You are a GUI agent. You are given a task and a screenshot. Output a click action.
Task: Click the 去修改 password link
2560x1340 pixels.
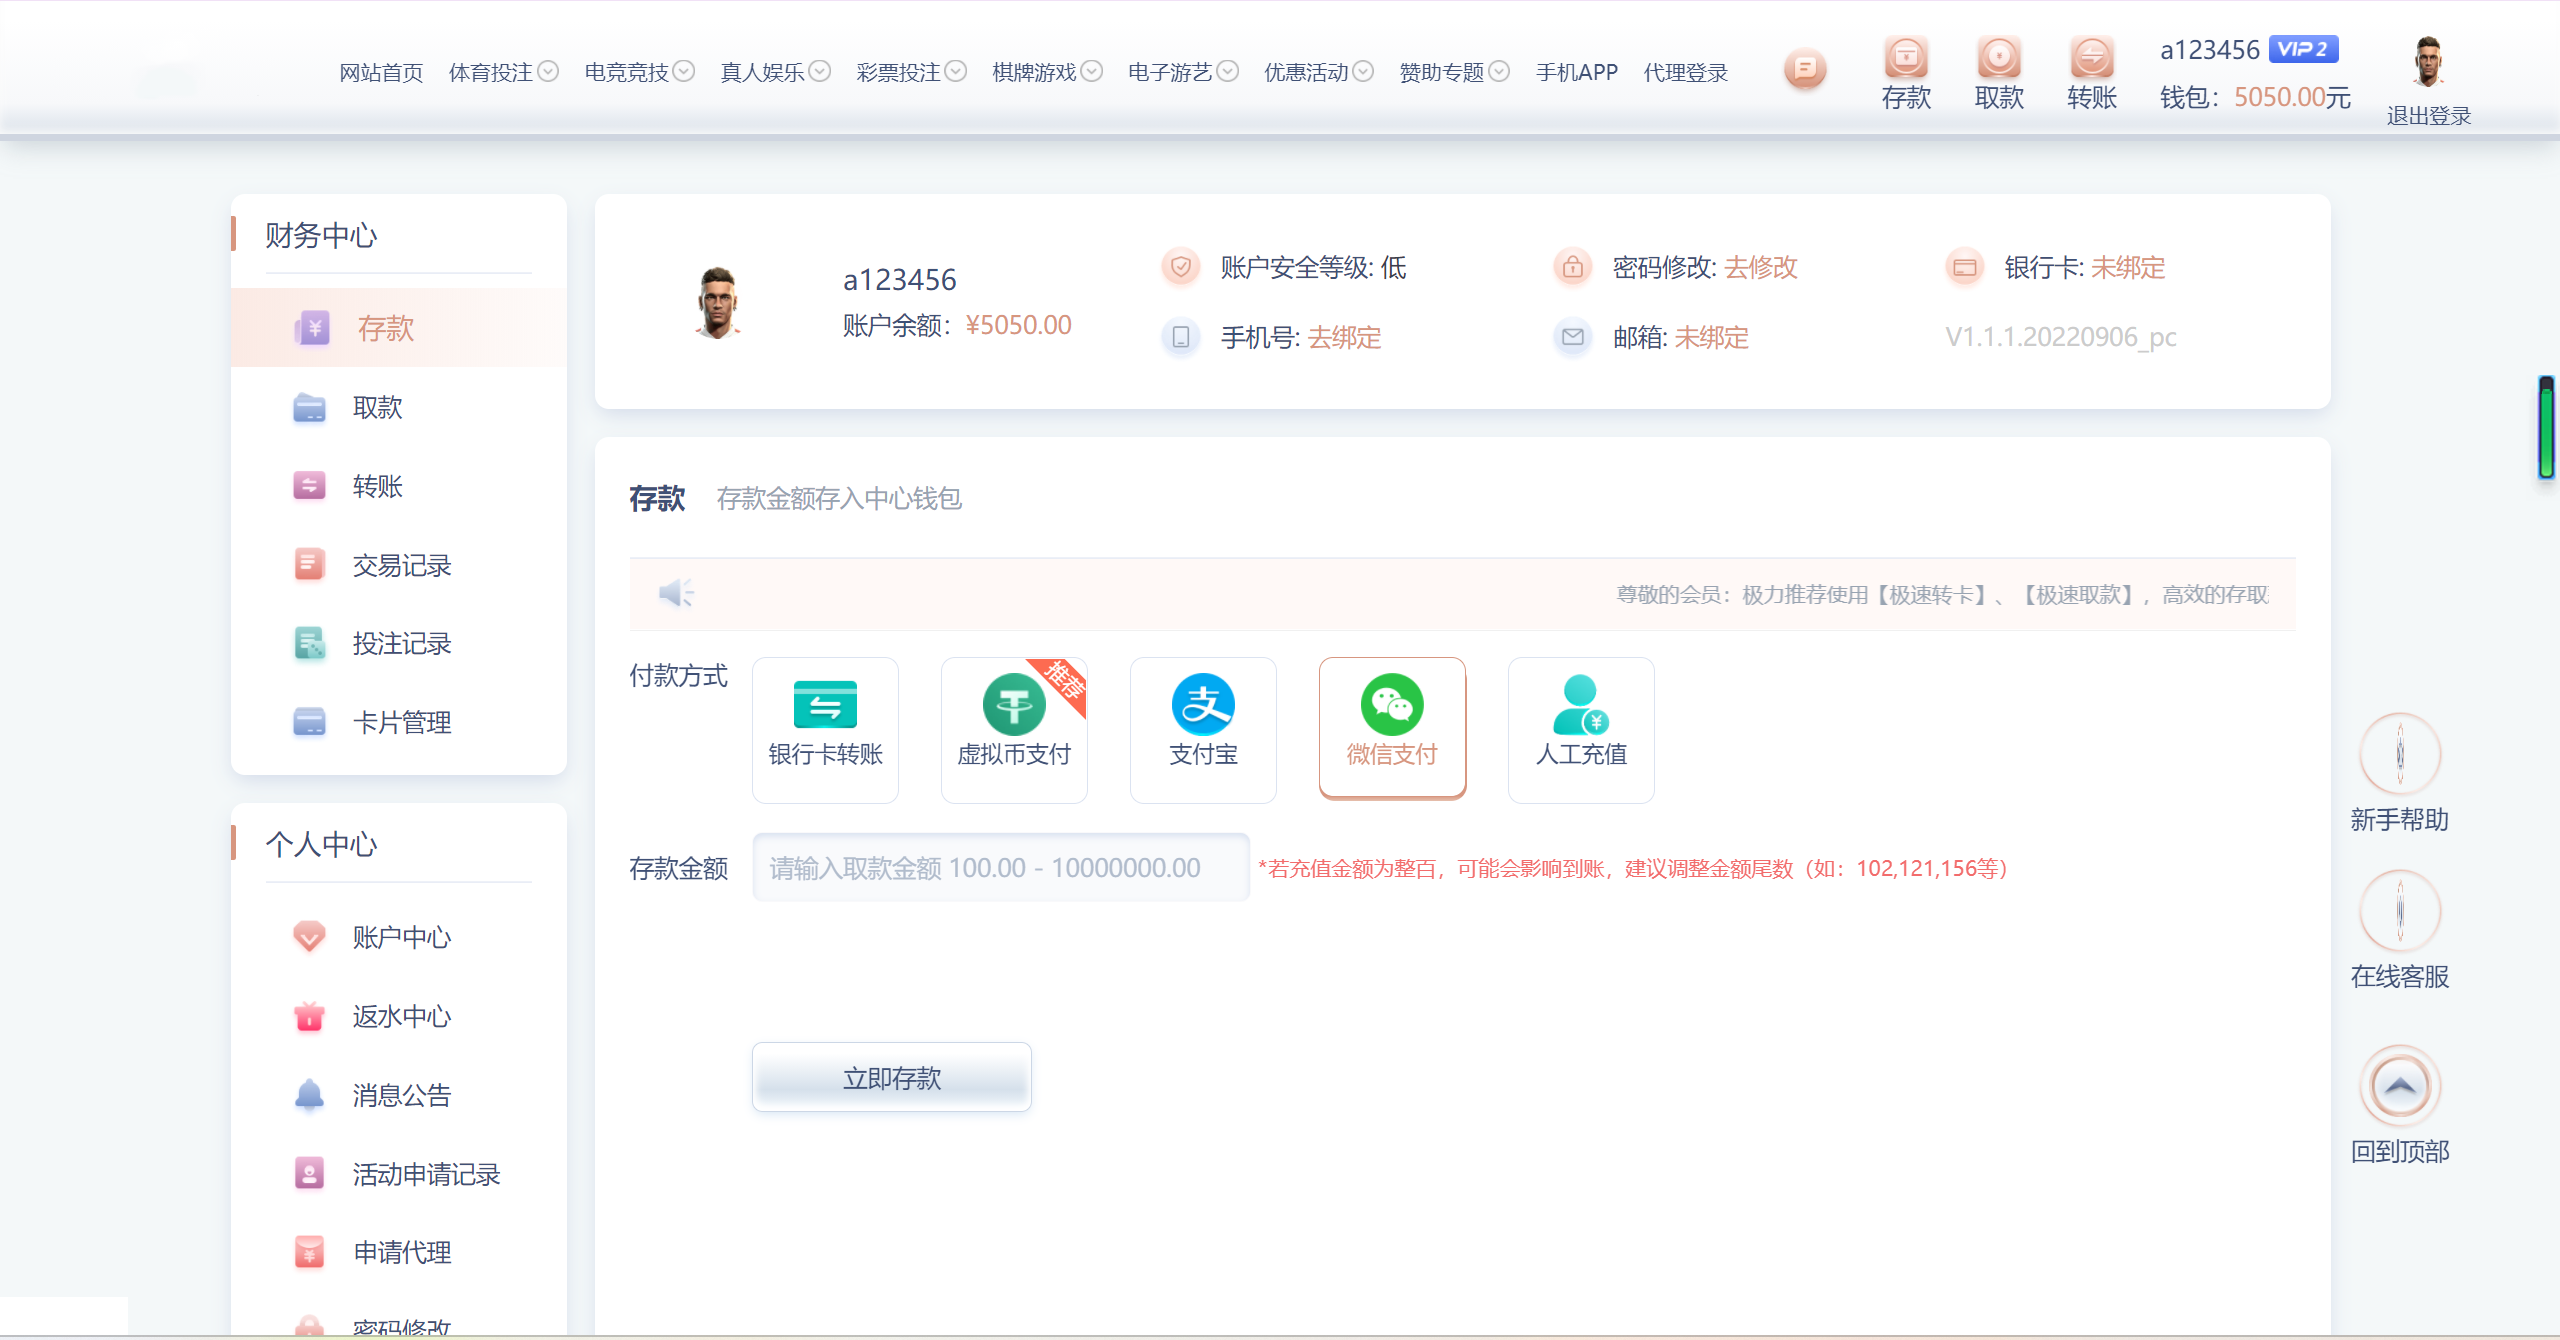coord(1761,267)
